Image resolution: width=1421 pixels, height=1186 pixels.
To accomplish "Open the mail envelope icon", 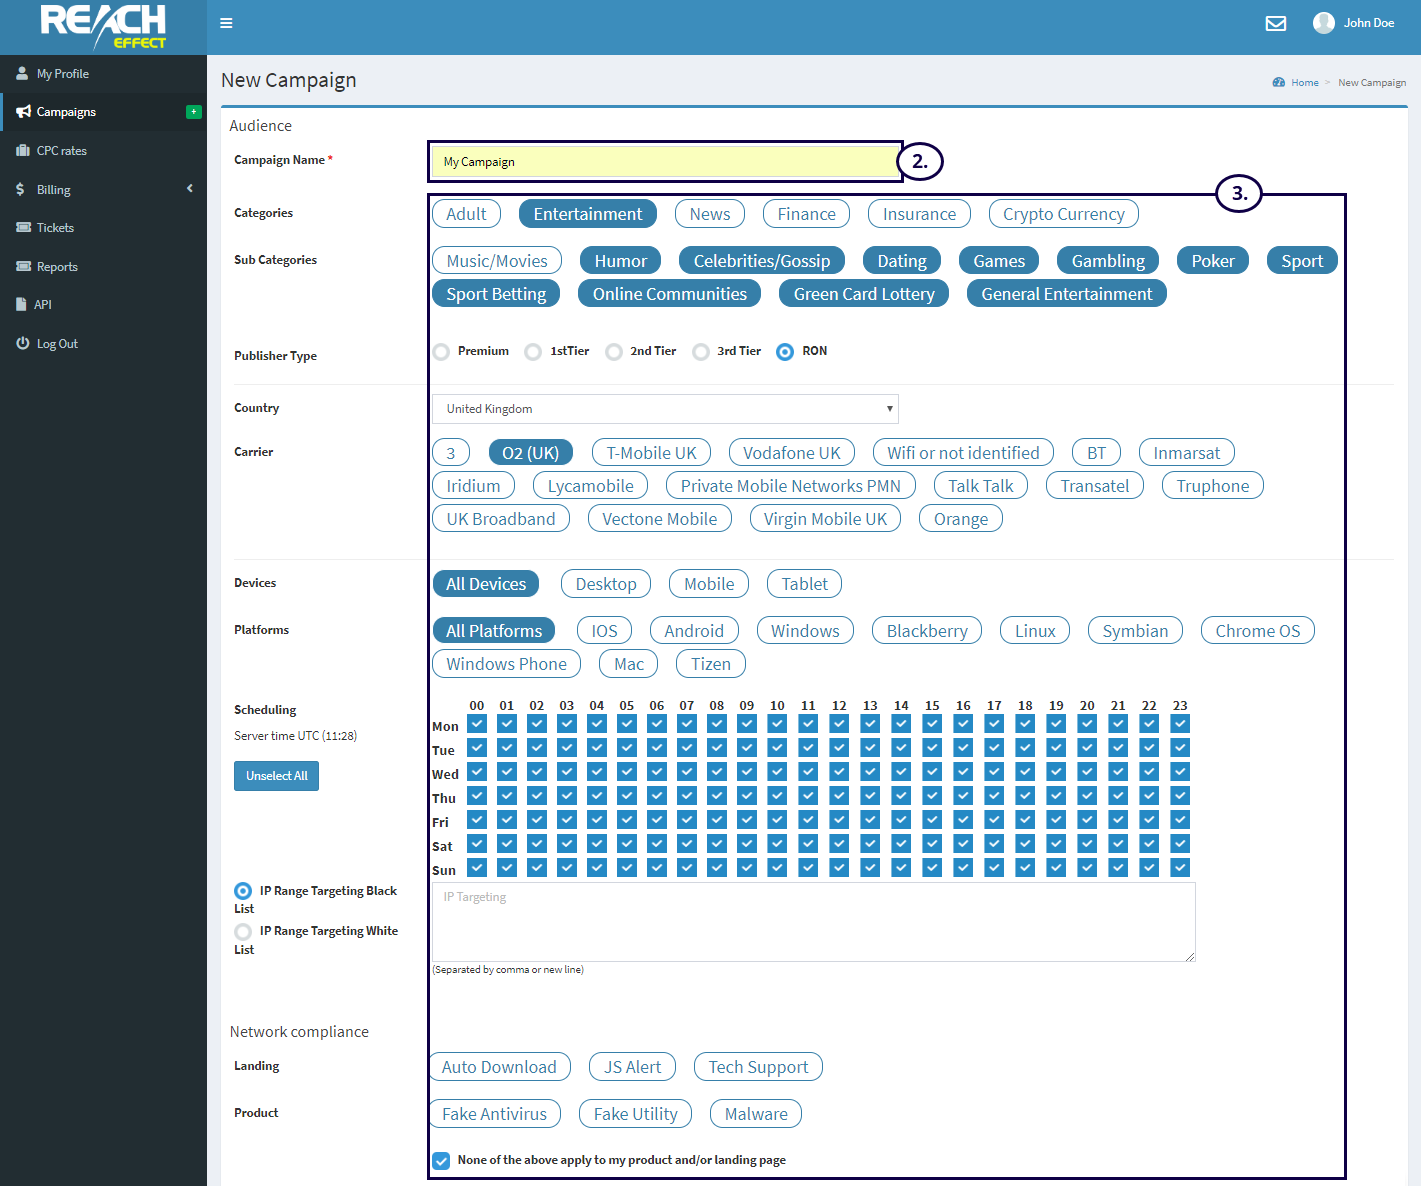I will [x=1275, y=23].
